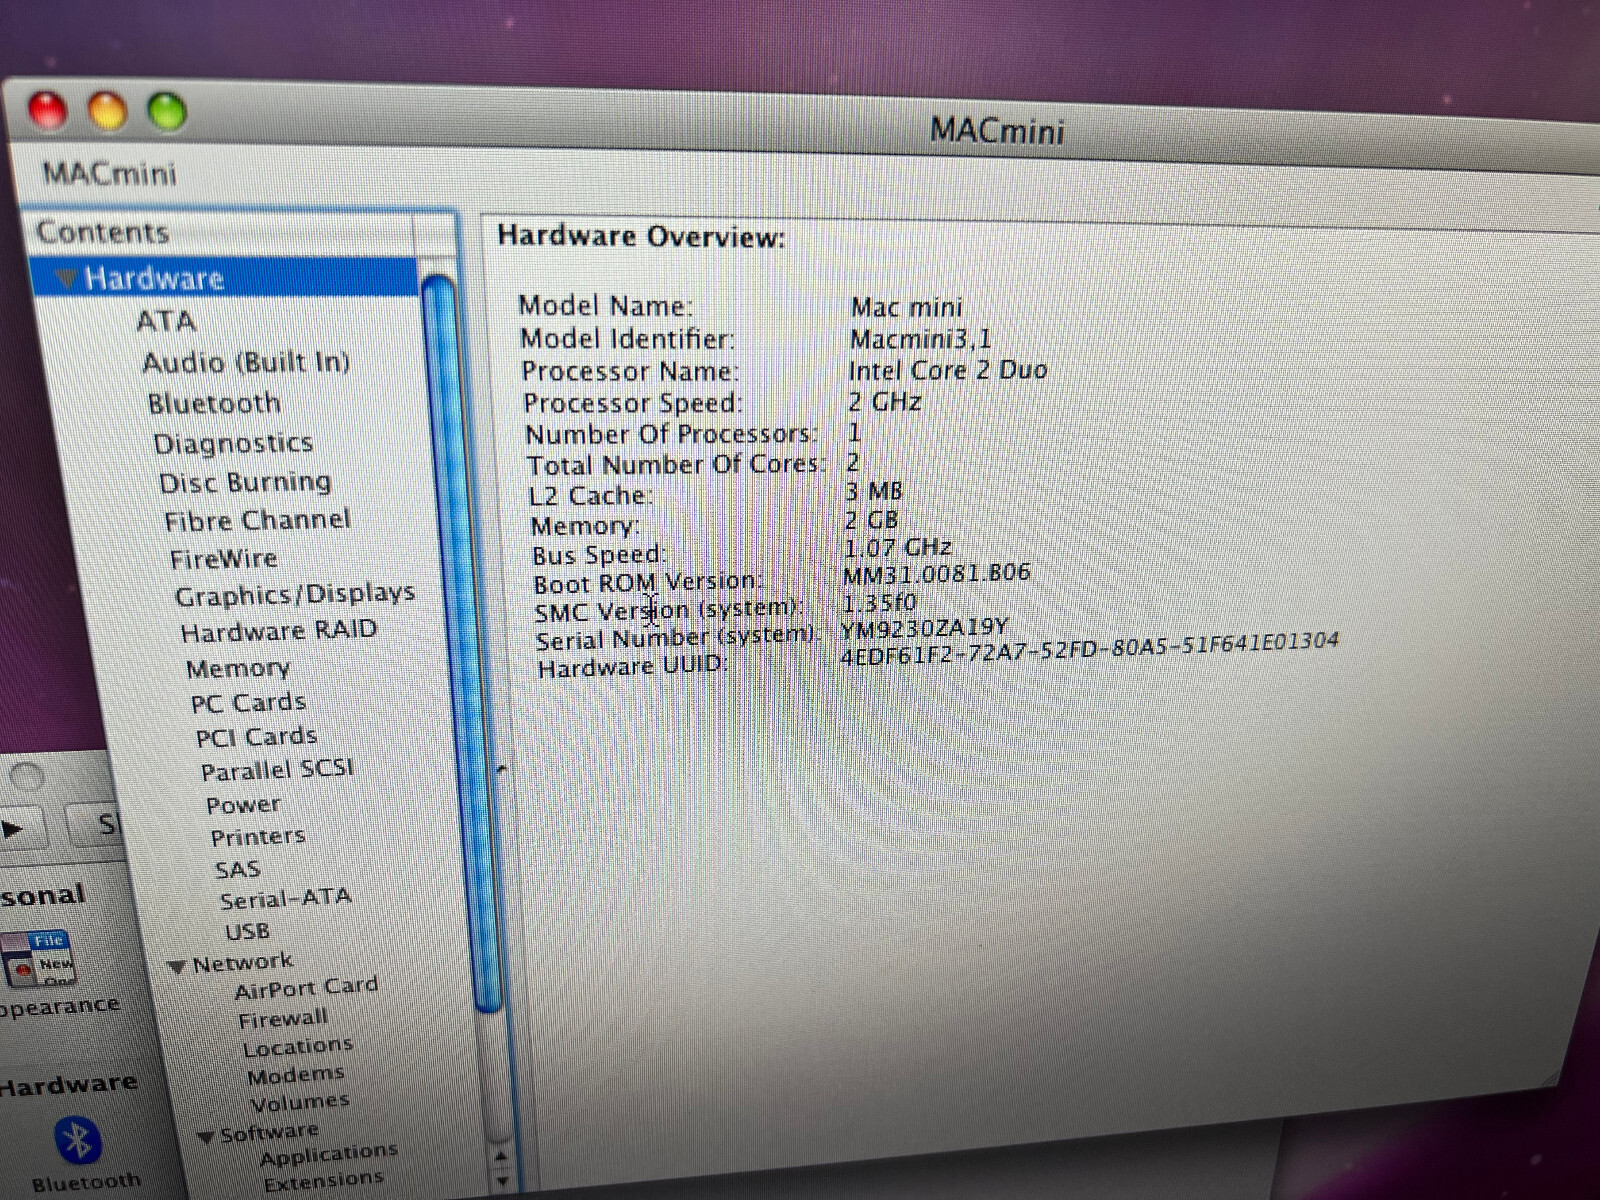Click the Hardware UUID value

(1089, 648)
